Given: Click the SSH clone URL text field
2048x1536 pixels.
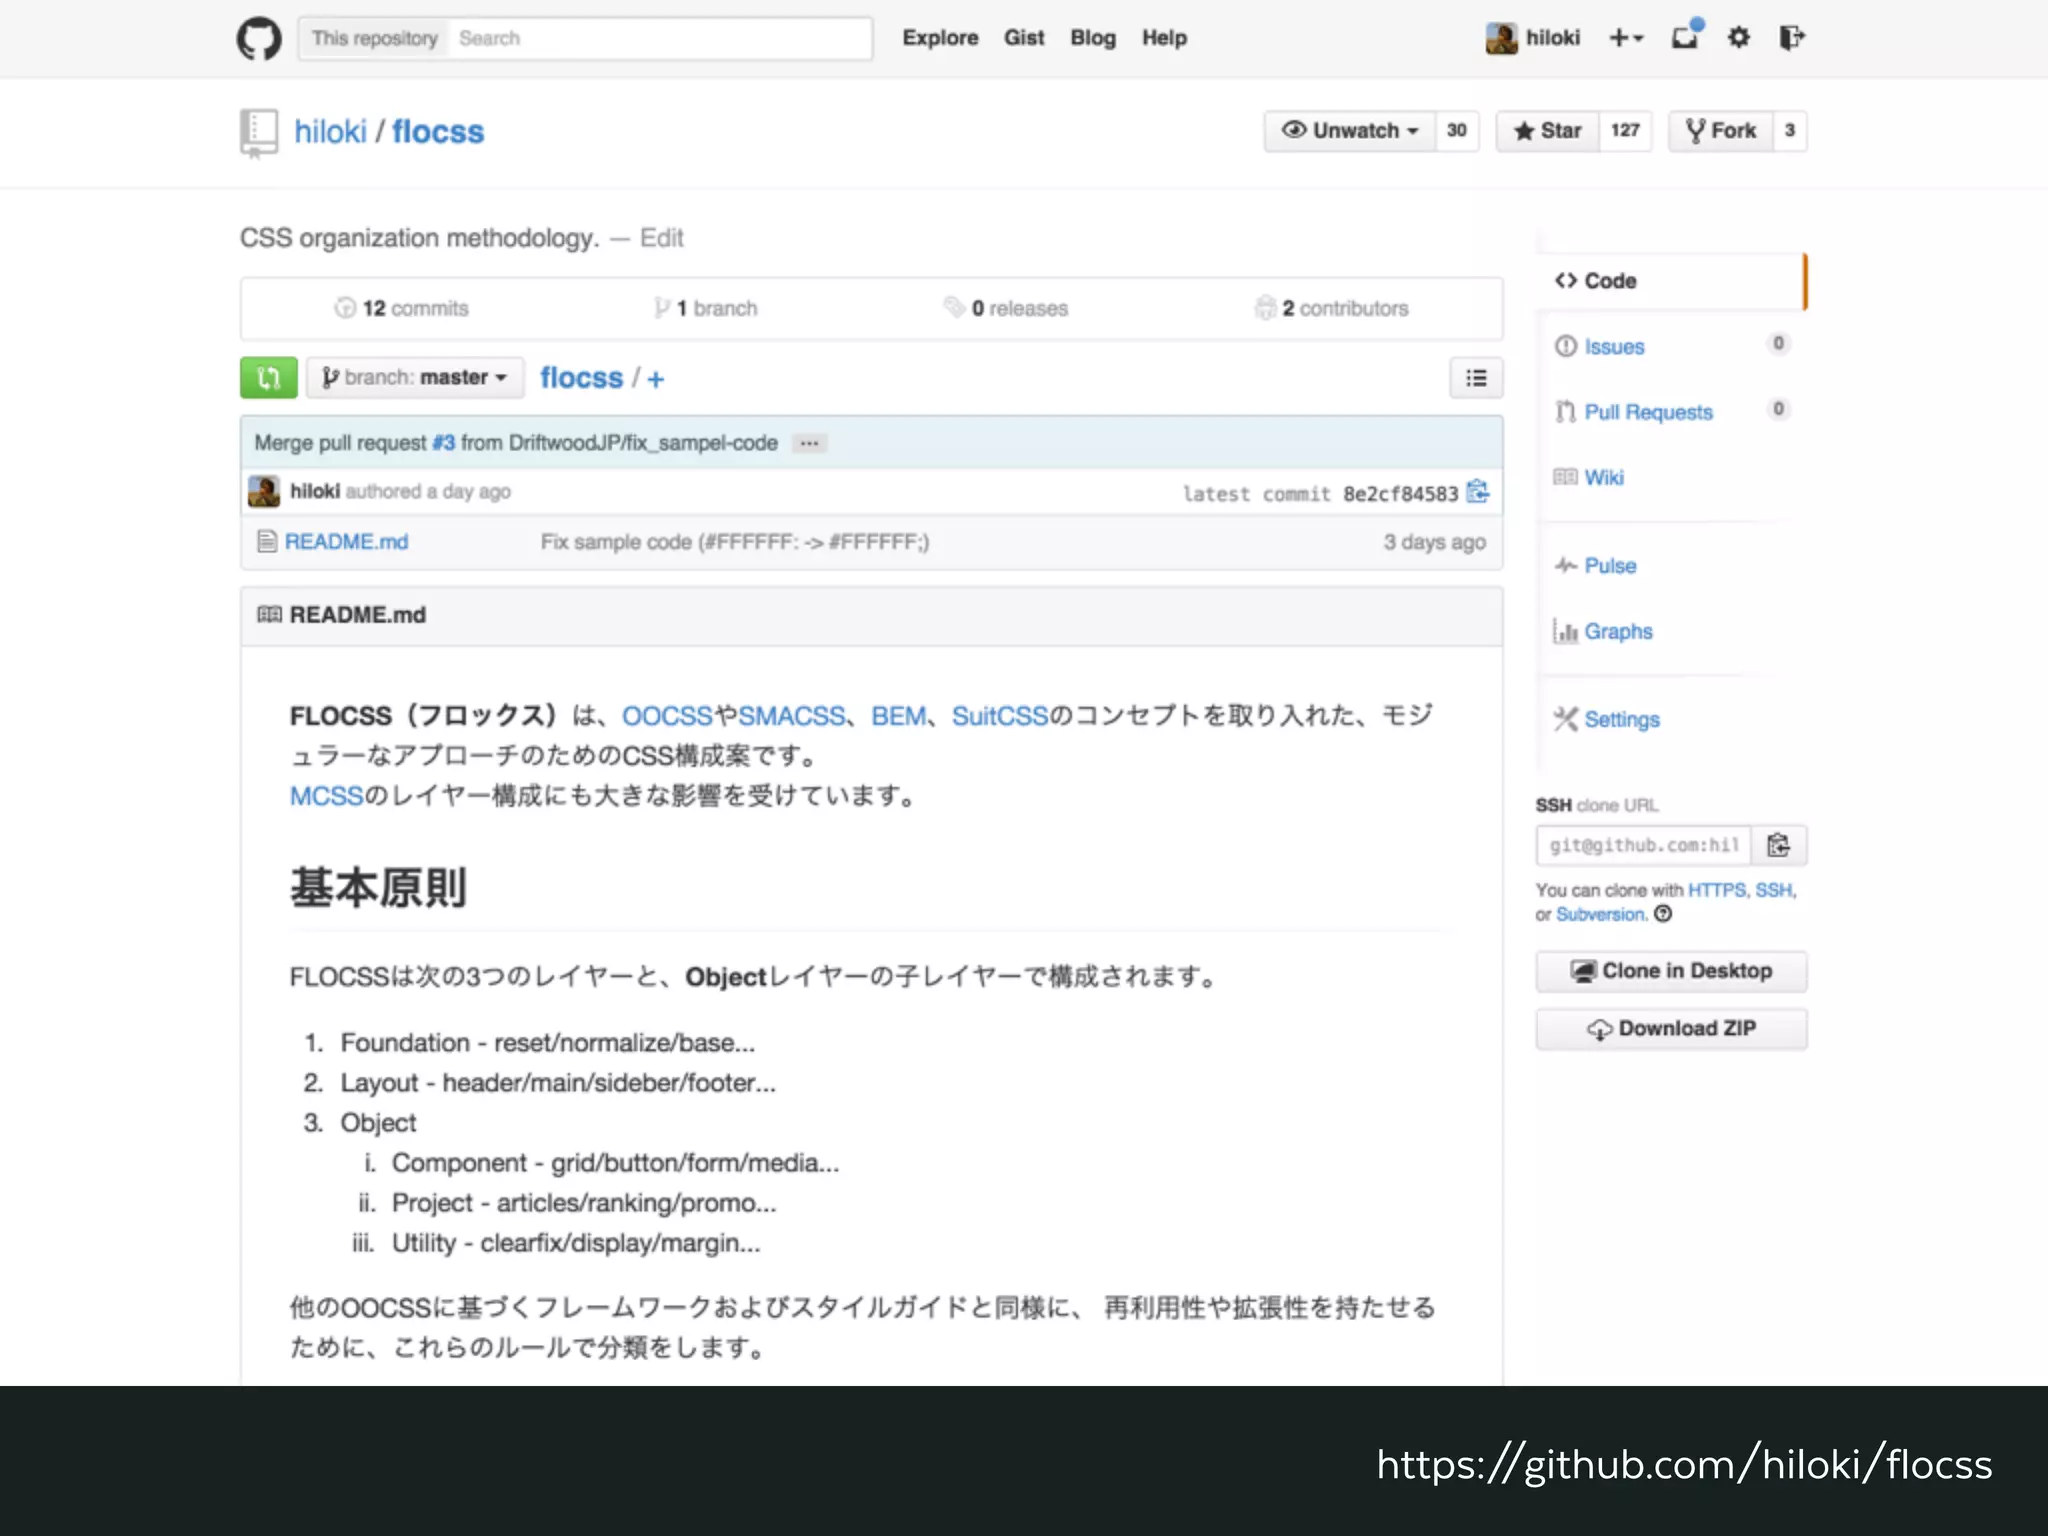Looking at the screenshot, I should coord(1644,846).
